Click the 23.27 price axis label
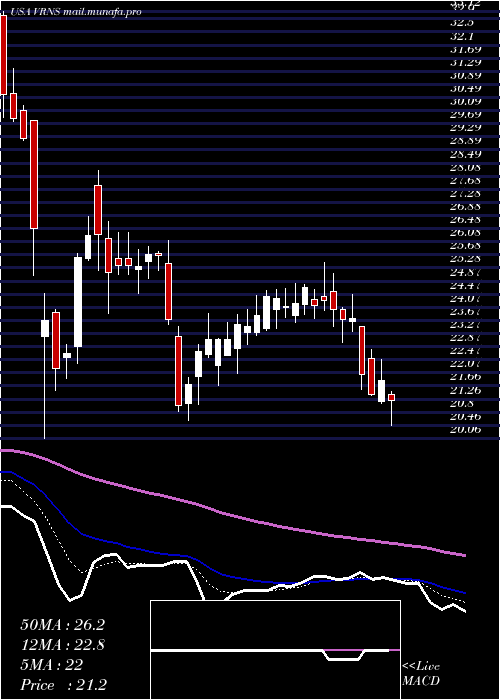Screen dimensions: 500x700 point(466,325)
